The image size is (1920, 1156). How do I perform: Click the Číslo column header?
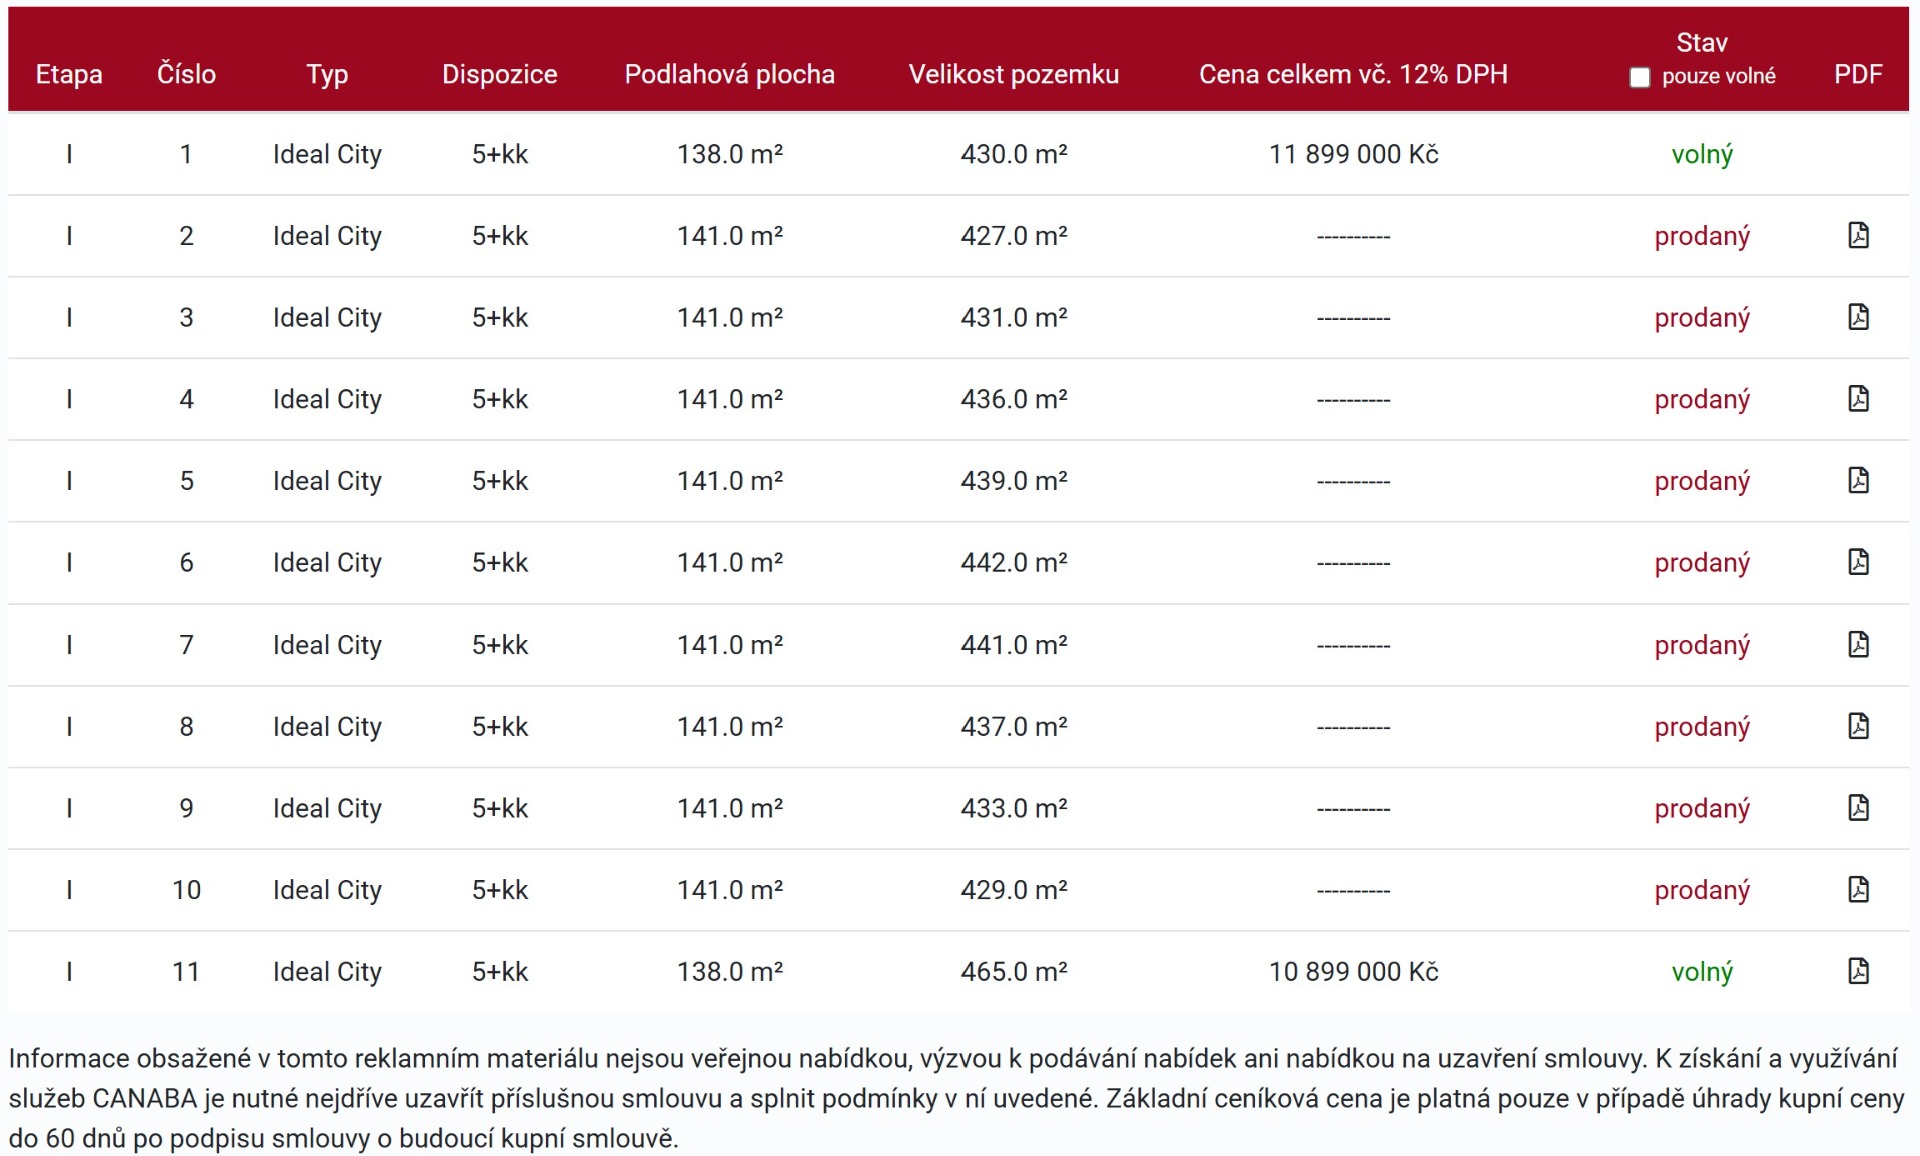coord(186,74)
